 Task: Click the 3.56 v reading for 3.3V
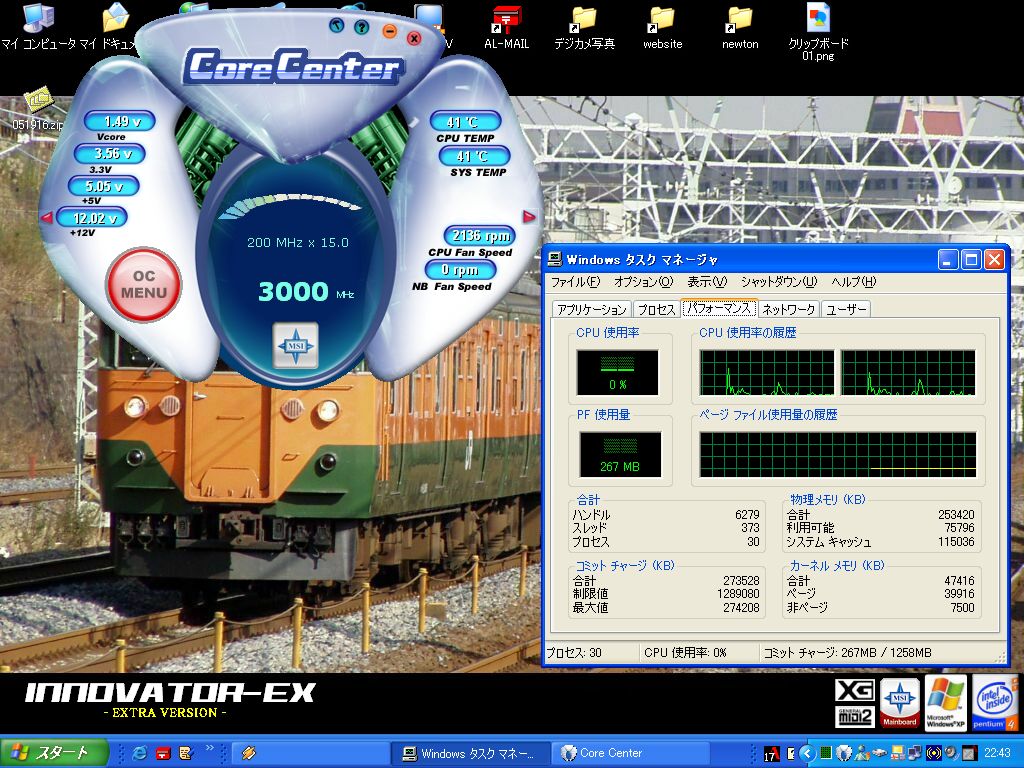click(110, 154)
